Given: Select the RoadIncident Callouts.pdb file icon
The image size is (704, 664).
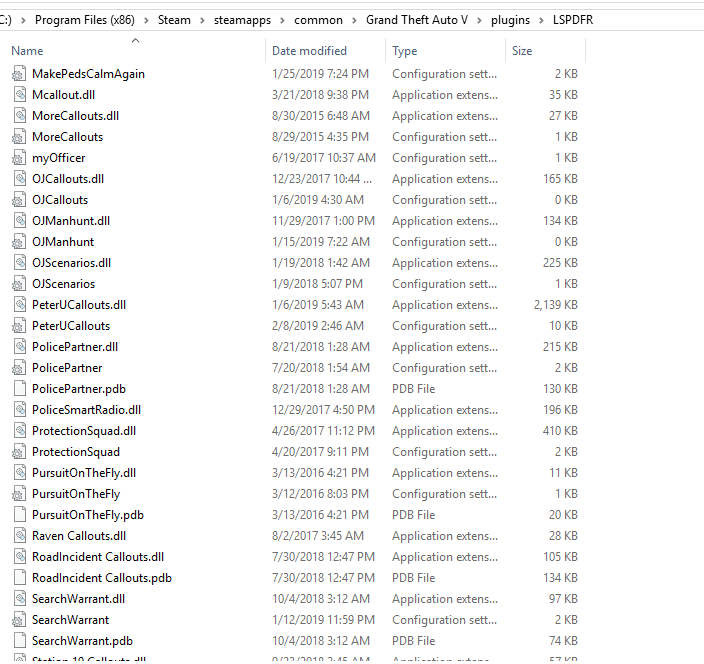Looking at the screenshot, I should pyautogui.click(x=19, y=577).
